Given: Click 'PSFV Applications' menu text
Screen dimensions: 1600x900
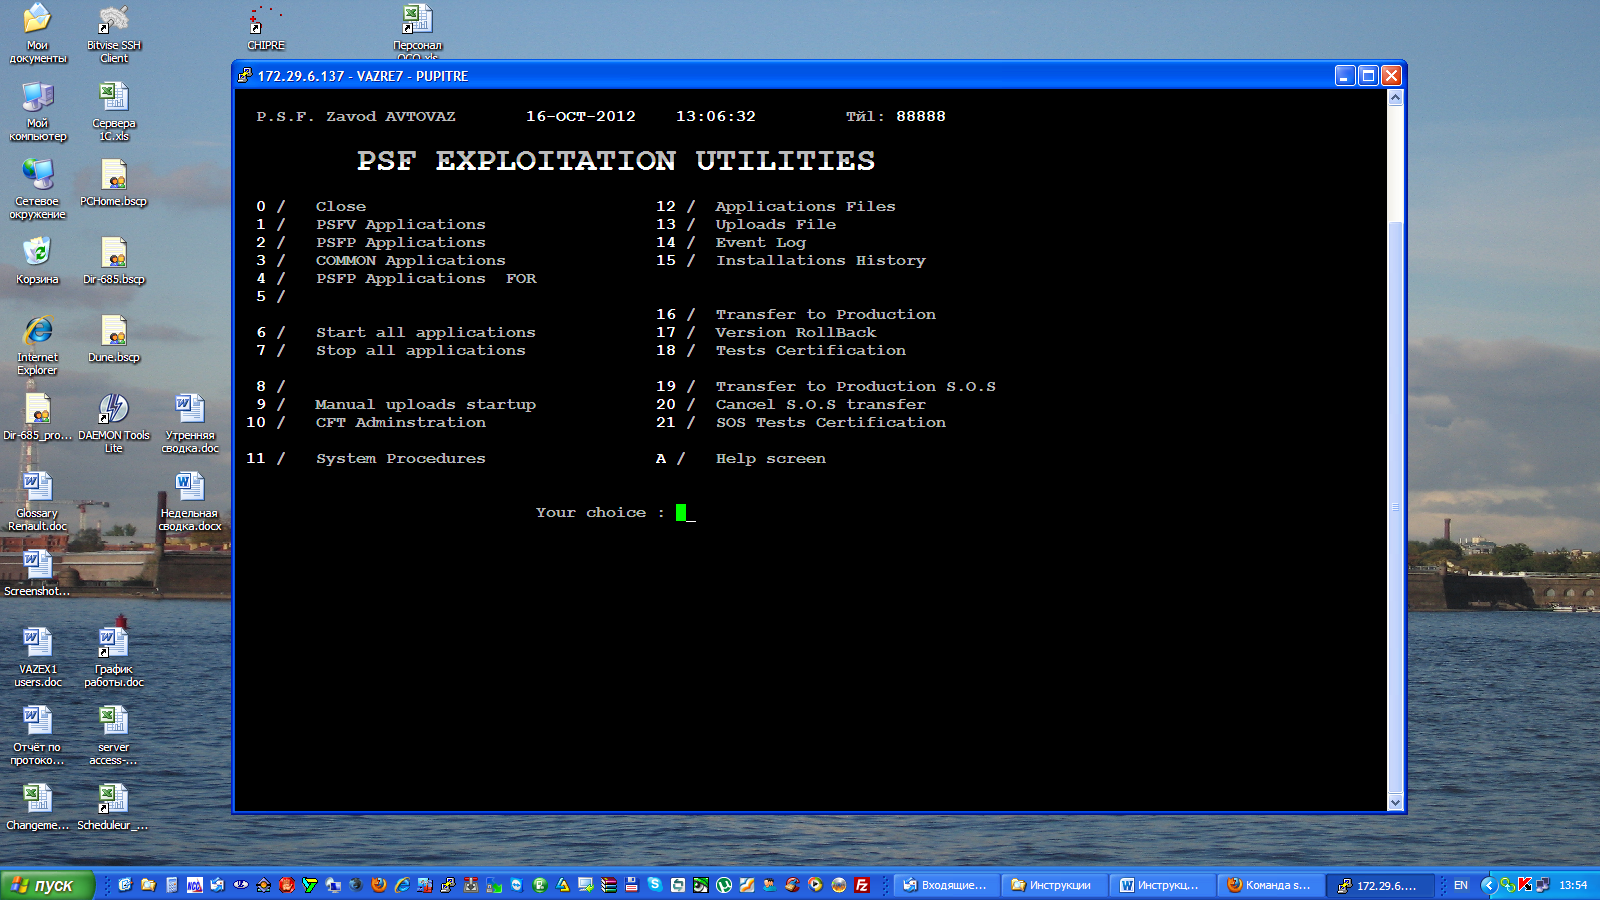Looking at the screenshot, I should click(x=400, y=224).
